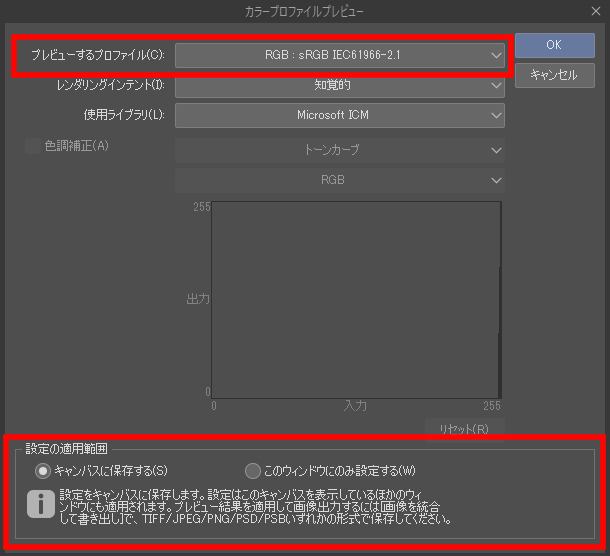
Task: Open the プレビューするプロファイル dropdown
Action: tap(340, 55)
